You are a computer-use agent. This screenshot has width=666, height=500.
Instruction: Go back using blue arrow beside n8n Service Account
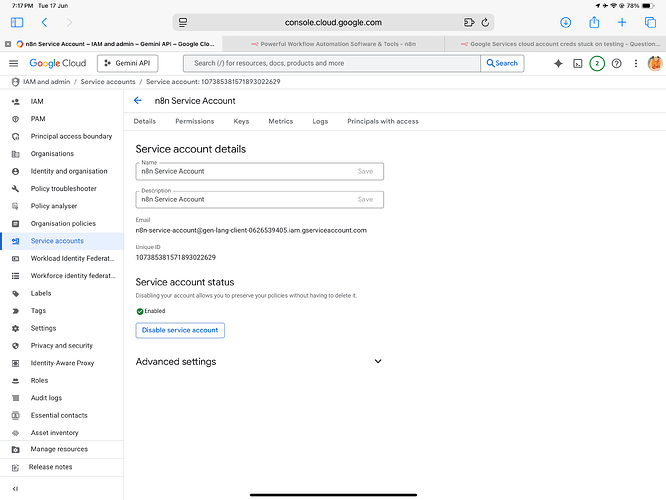click(138, 100)
